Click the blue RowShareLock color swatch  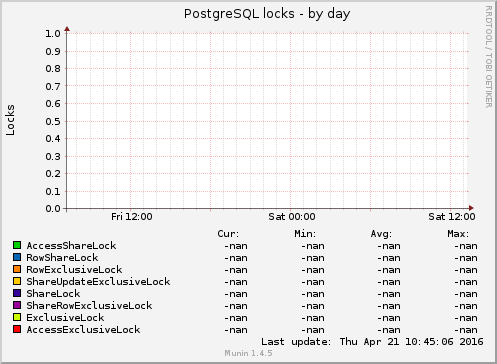17,257
